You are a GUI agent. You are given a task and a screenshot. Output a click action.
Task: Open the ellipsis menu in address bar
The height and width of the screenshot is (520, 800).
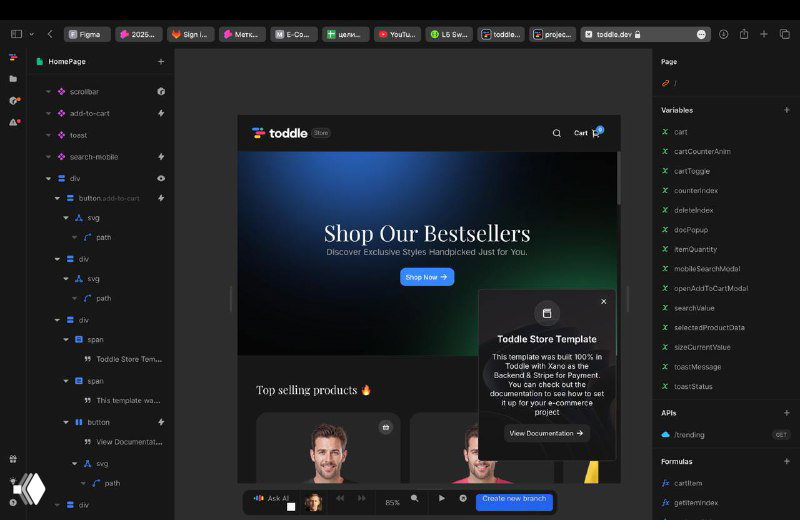(702, 34)
